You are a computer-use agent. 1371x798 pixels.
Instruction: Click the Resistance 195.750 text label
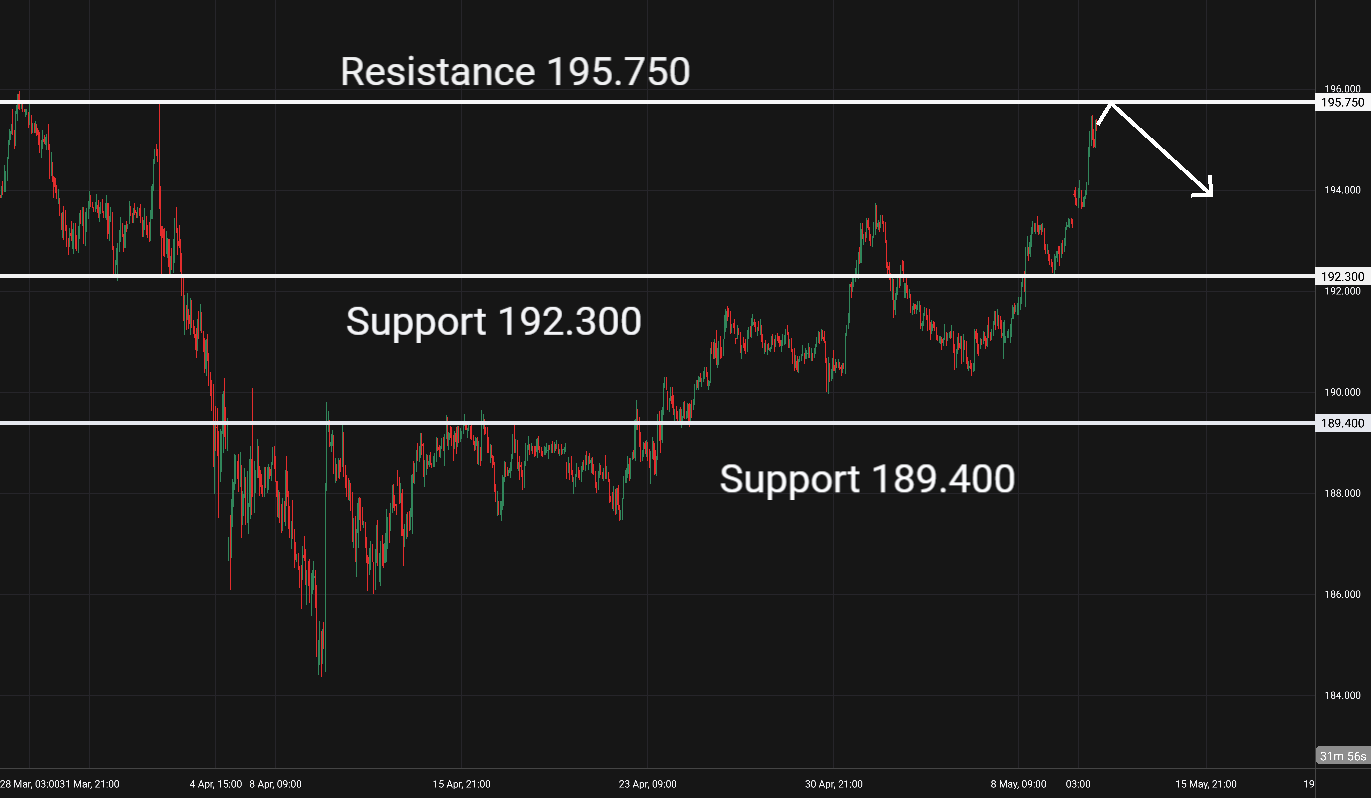(x=515, y=71)
